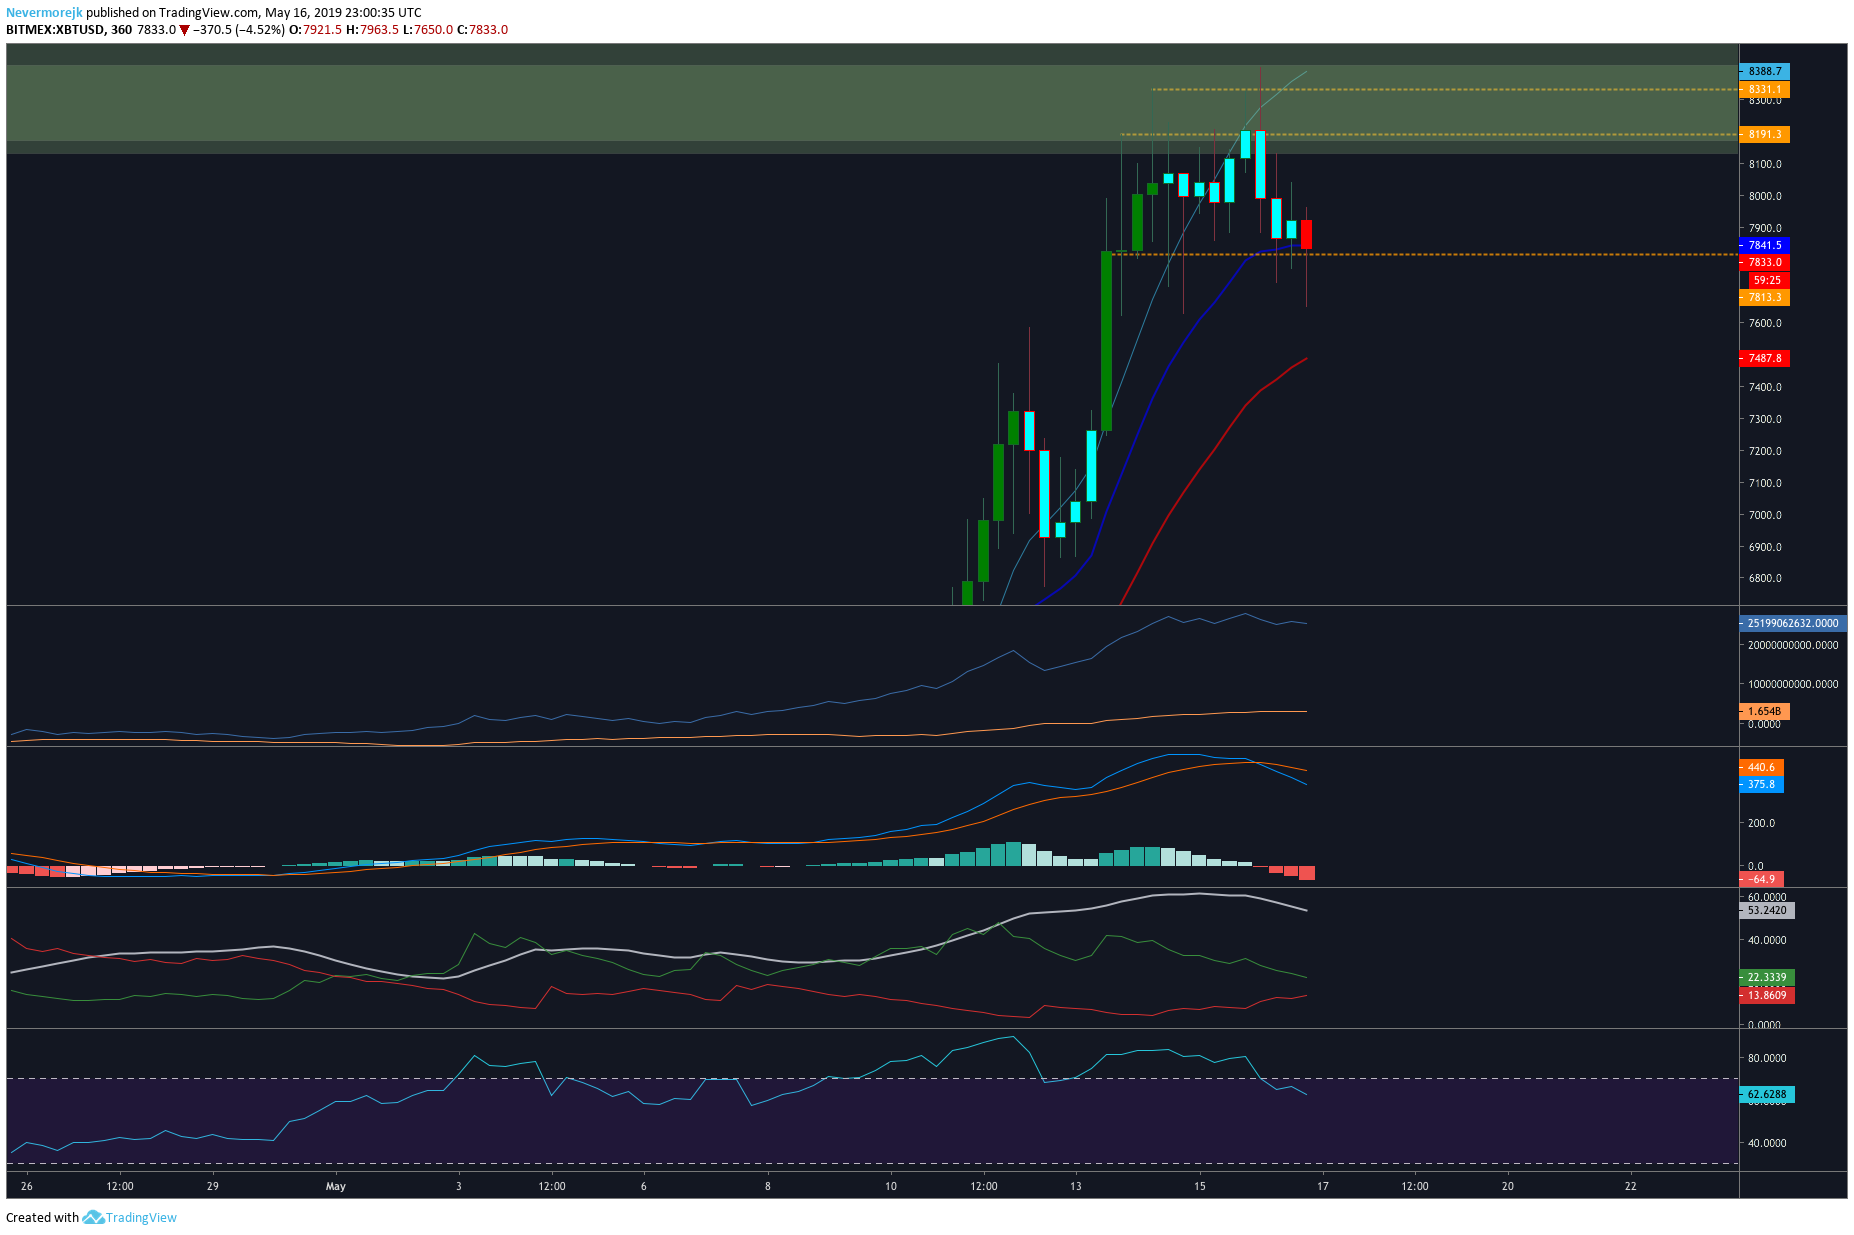This screenshot has width=1854, height=1235.
Task: Select the 8331.1 orange price label
Action: point(1765,90)
